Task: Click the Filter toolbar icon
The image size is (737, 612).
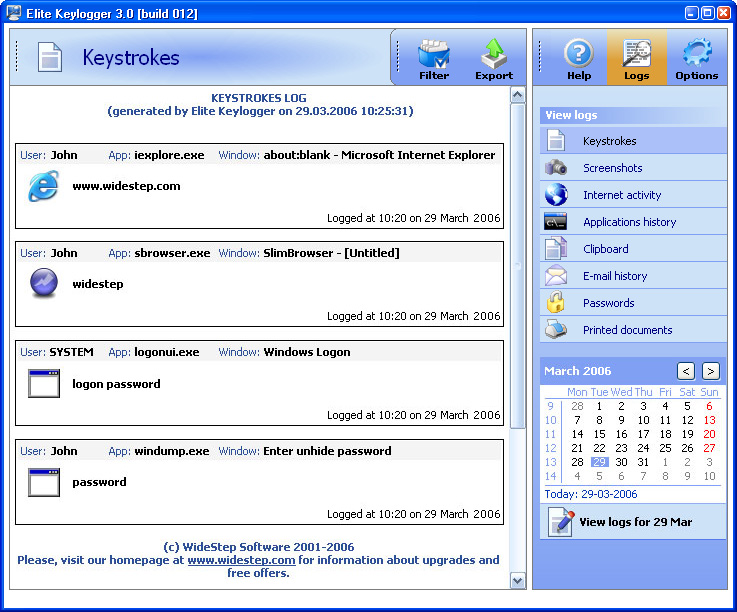Action: pos(434,58)
